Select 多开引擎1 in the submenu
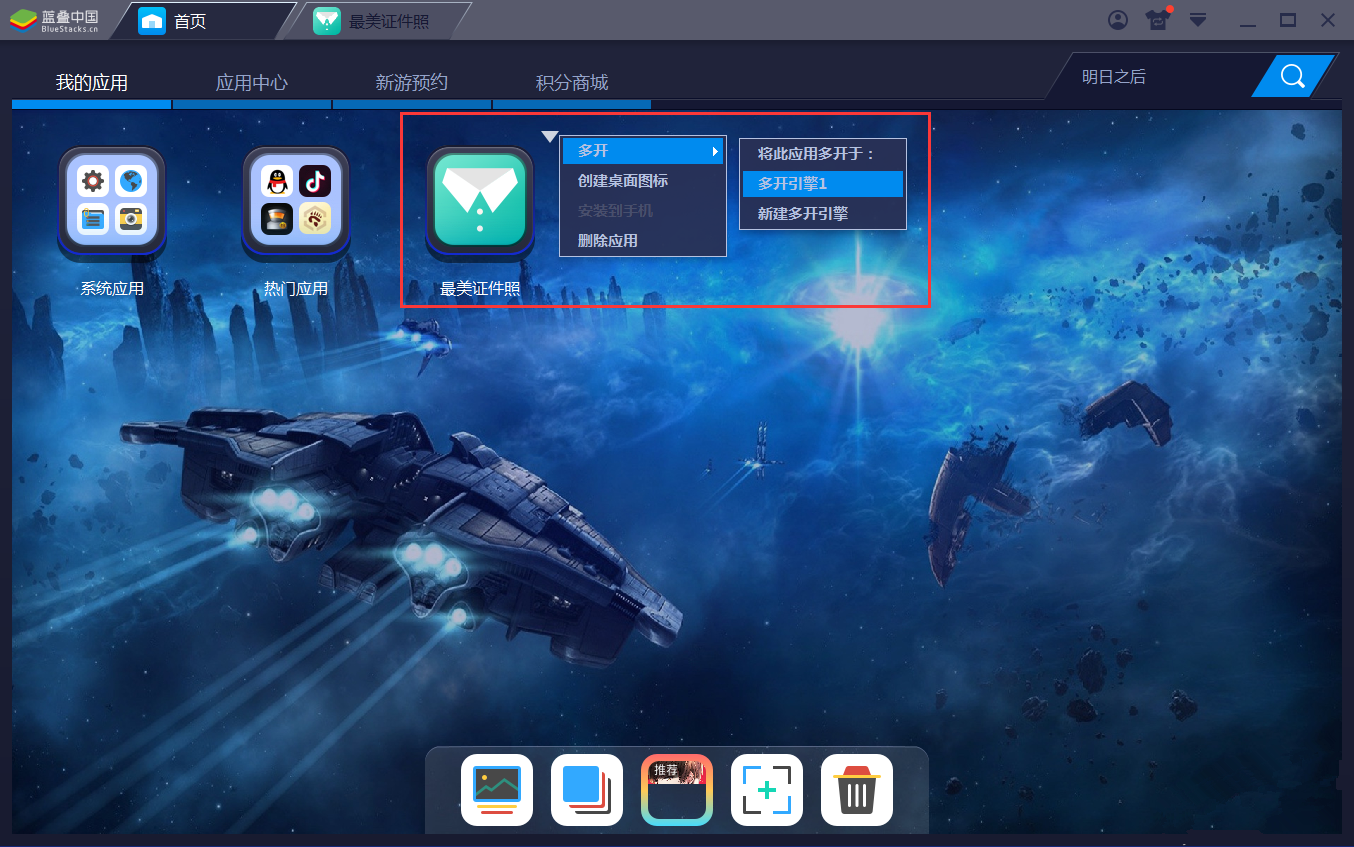 pyautogui.click(x=823, y=184)
